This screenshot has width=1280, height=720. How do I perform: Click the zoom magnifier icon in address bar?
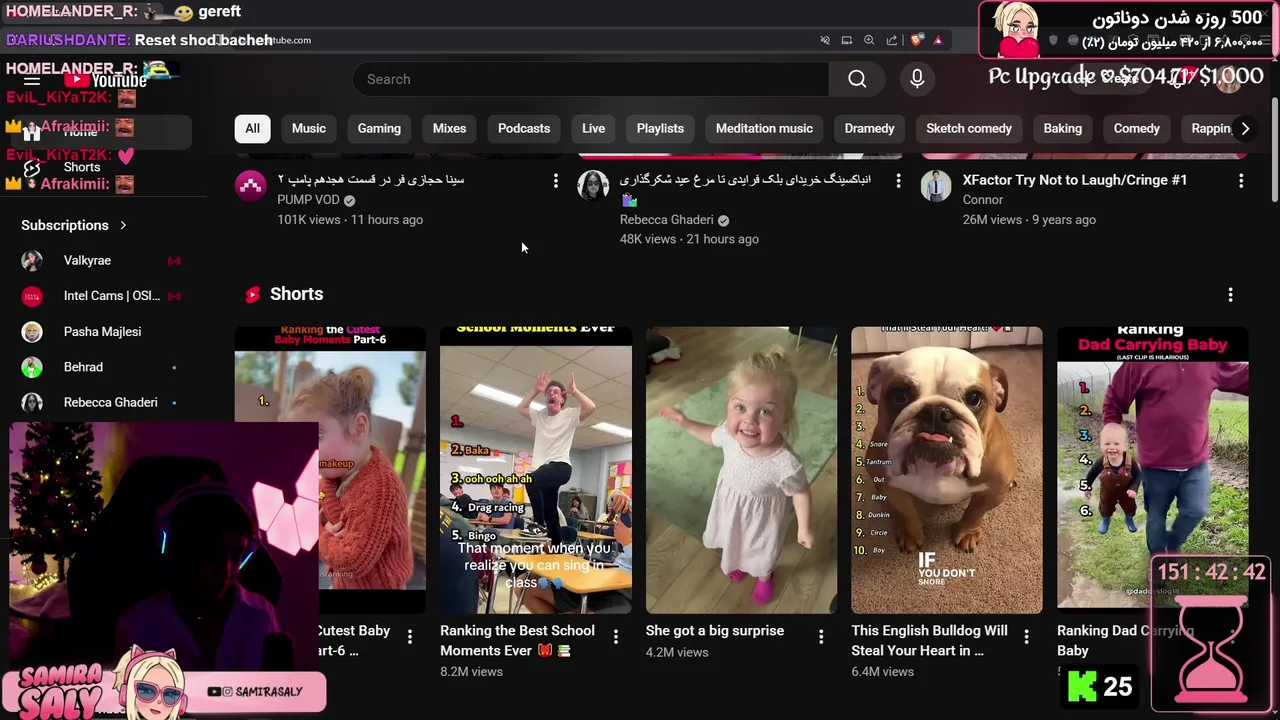point(869,40)
